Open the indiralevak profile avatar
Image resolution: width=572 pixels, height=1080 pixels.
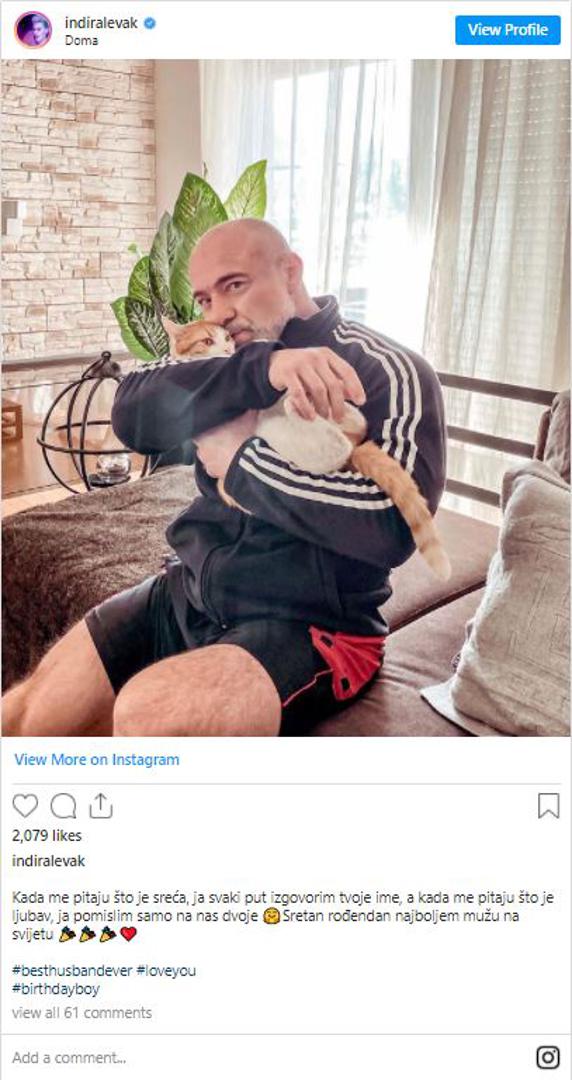point(32,30)
